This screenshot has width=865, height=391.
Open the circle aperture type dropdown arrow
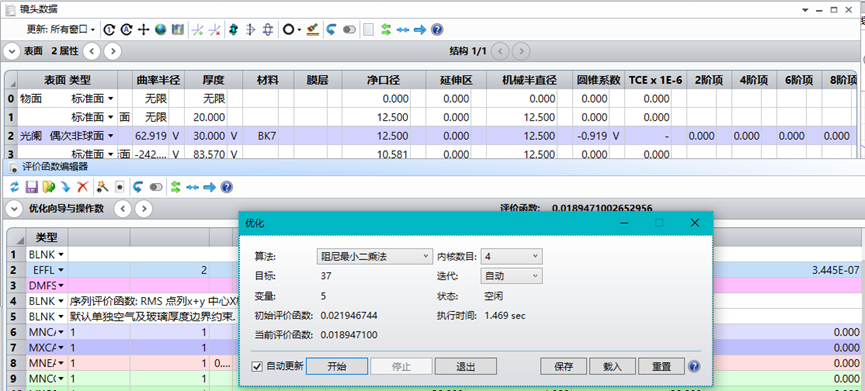(x=299, y=30)
